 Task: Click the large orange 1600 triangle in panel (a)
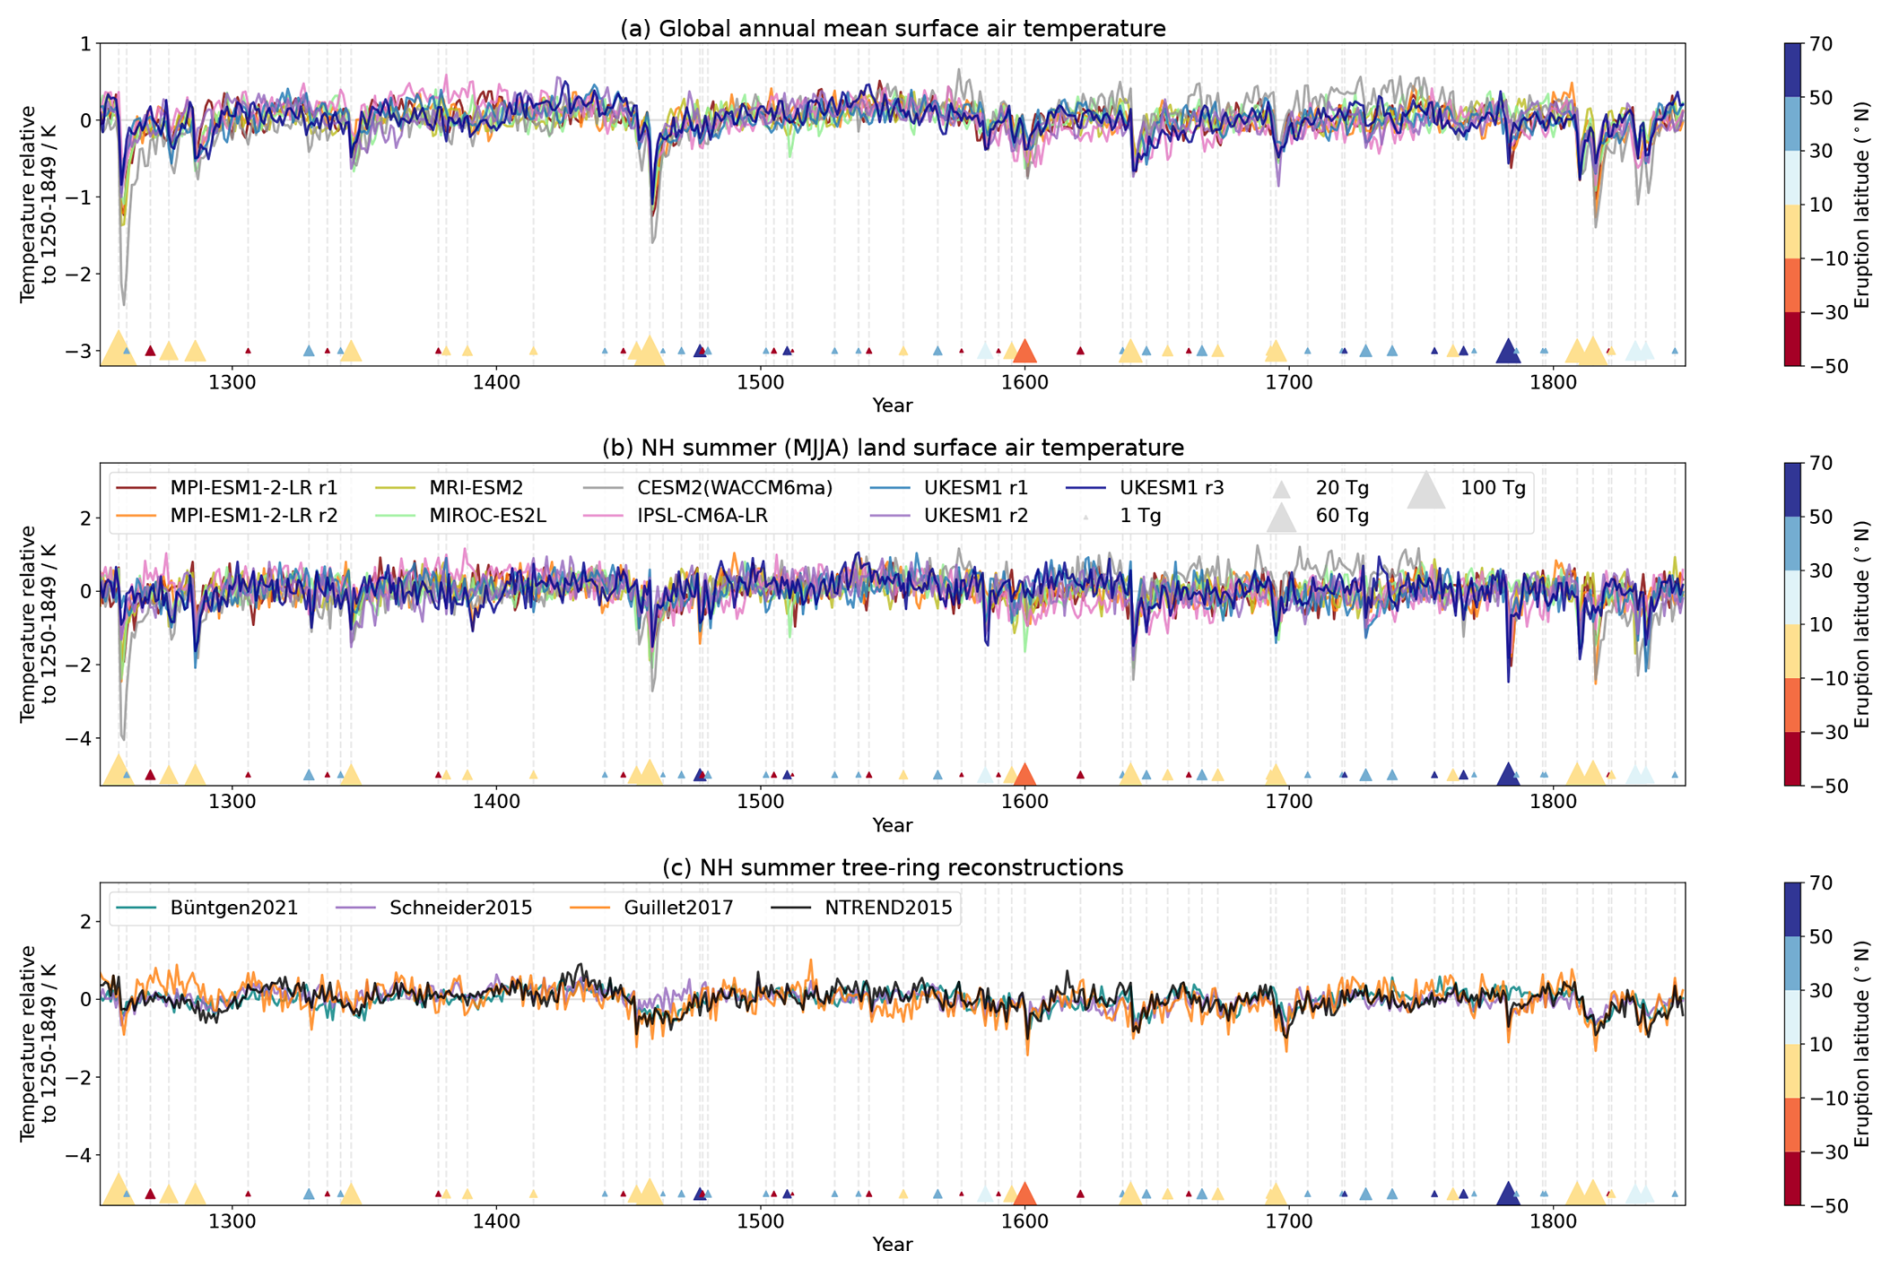click(1023, 351)
